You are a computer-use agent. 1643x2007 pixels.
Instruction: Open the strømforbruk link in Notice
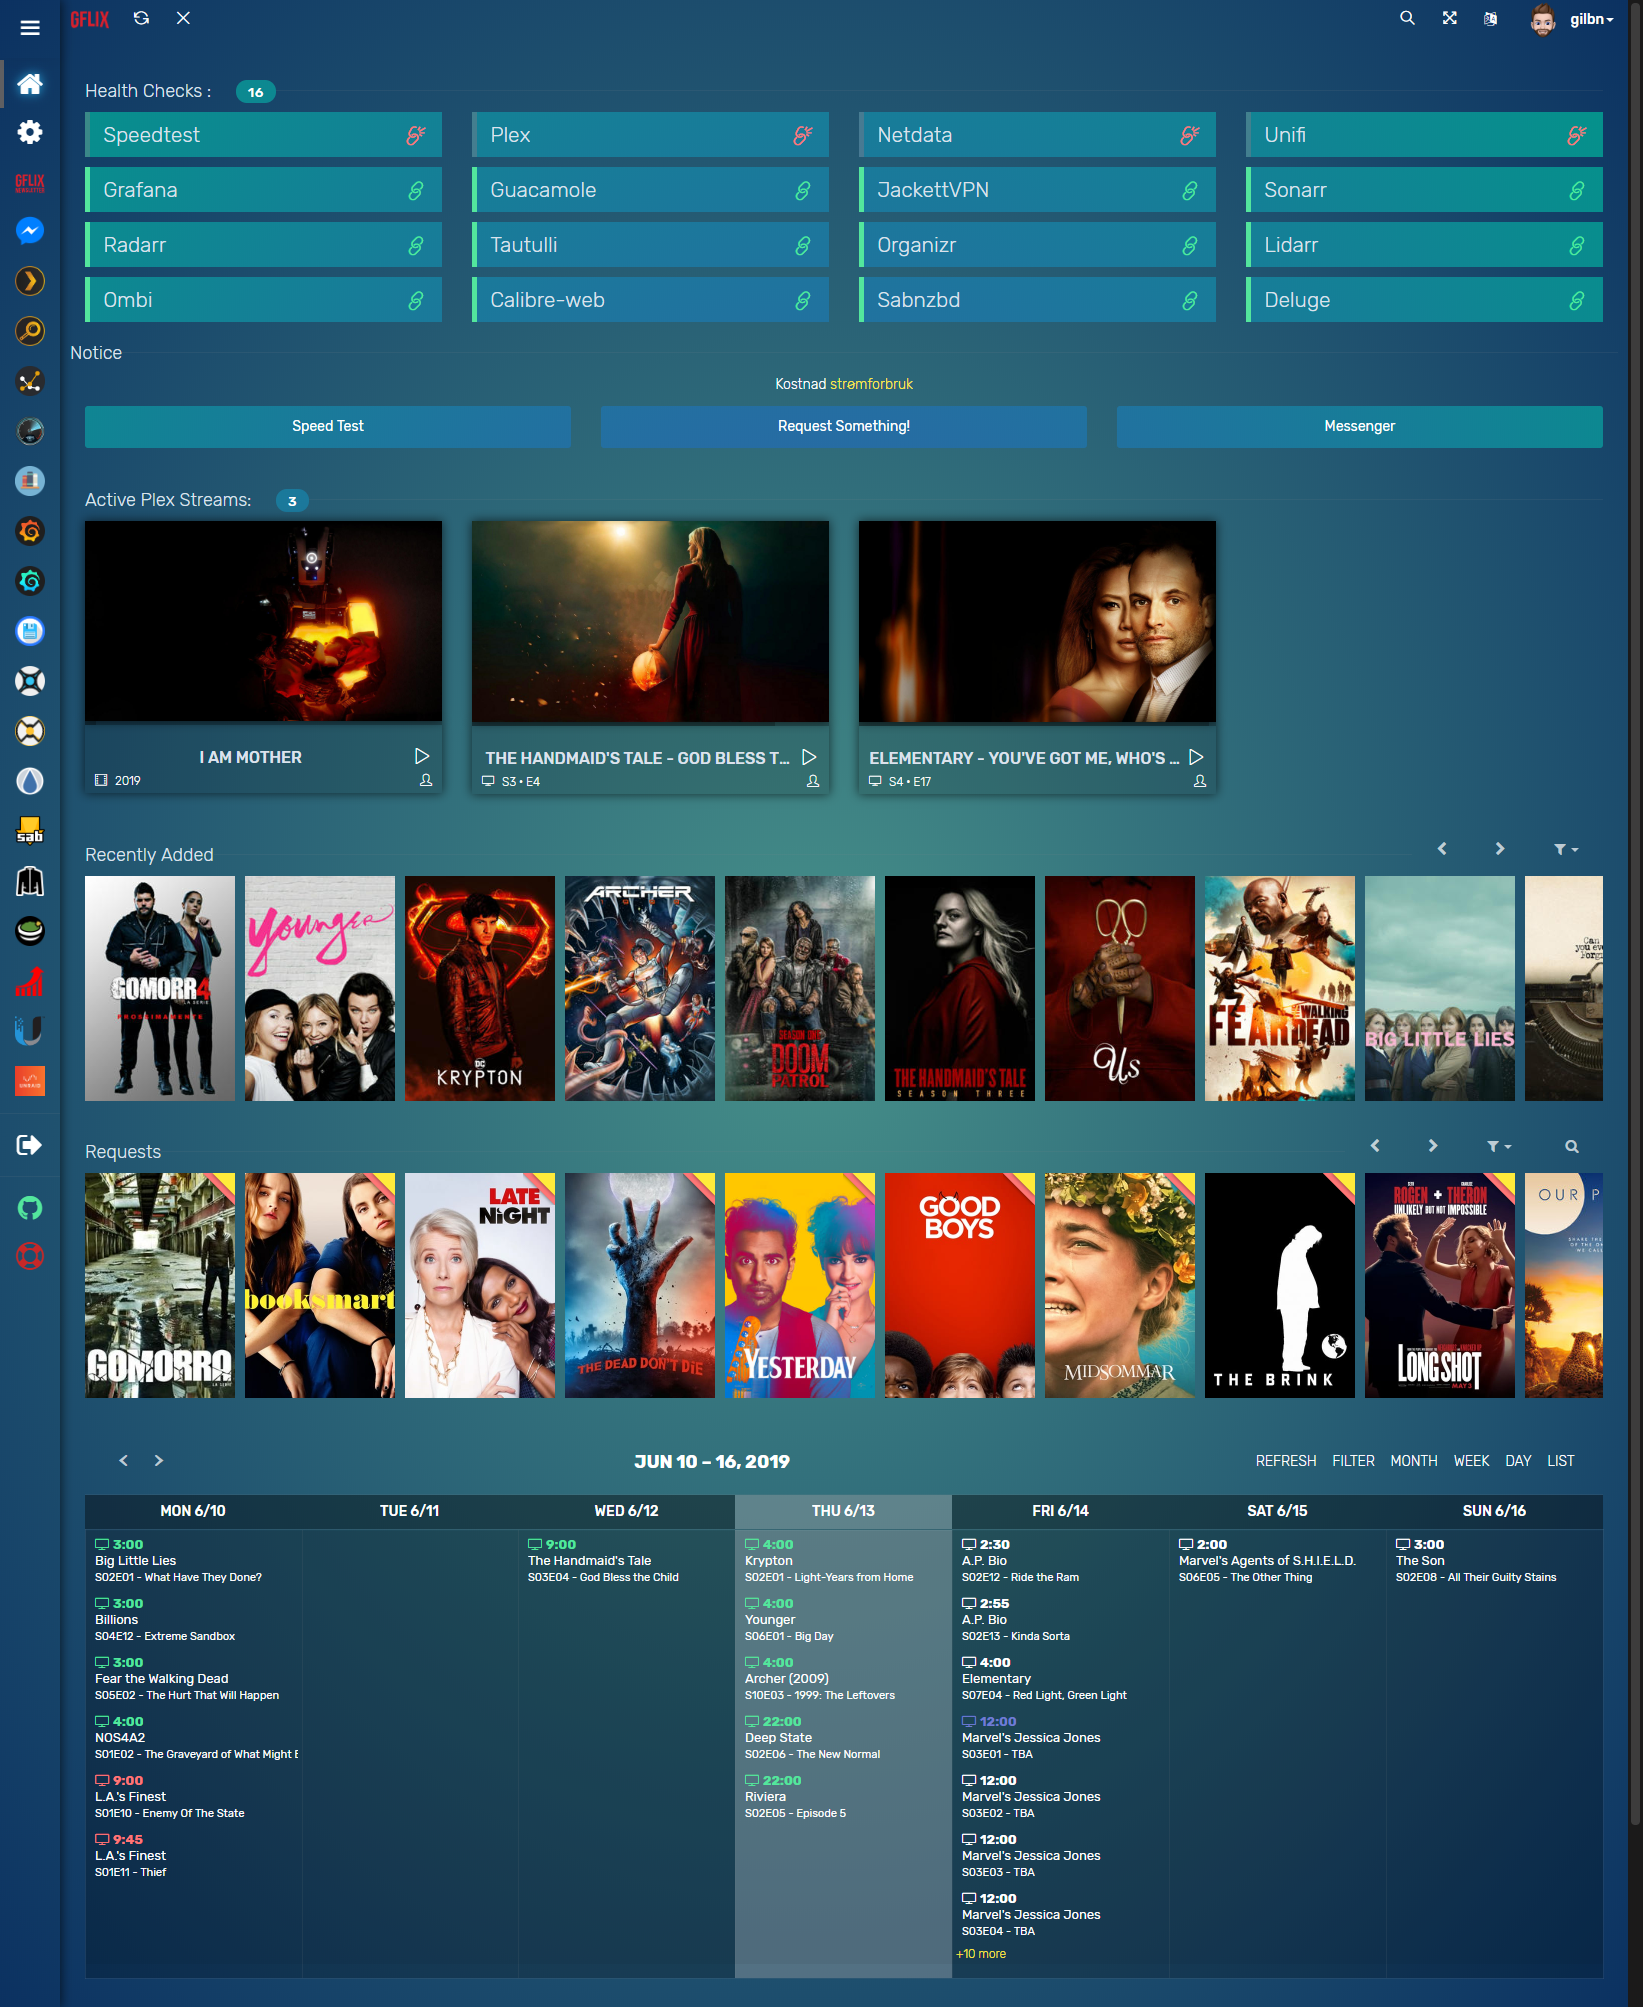coord(871,384)
